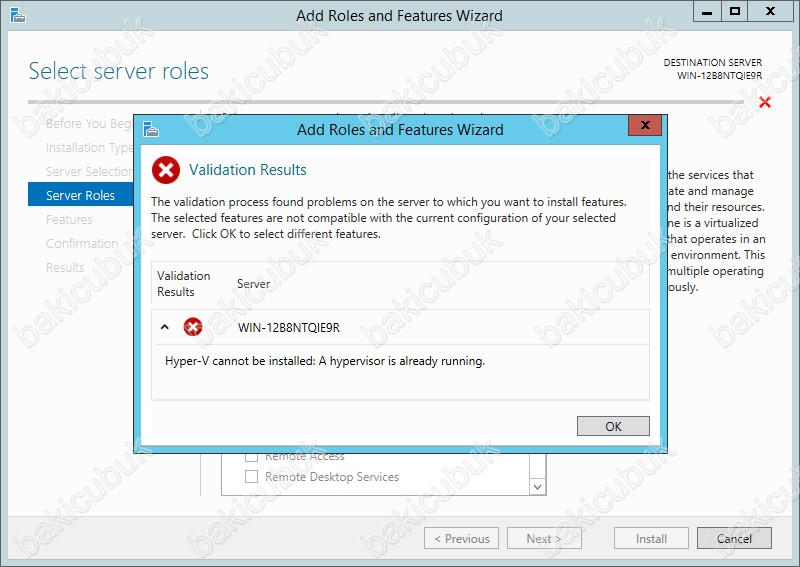Click OK in the Validation Results dialog
This screenshot has width=800, height=567.
click(x=613, y=426)
